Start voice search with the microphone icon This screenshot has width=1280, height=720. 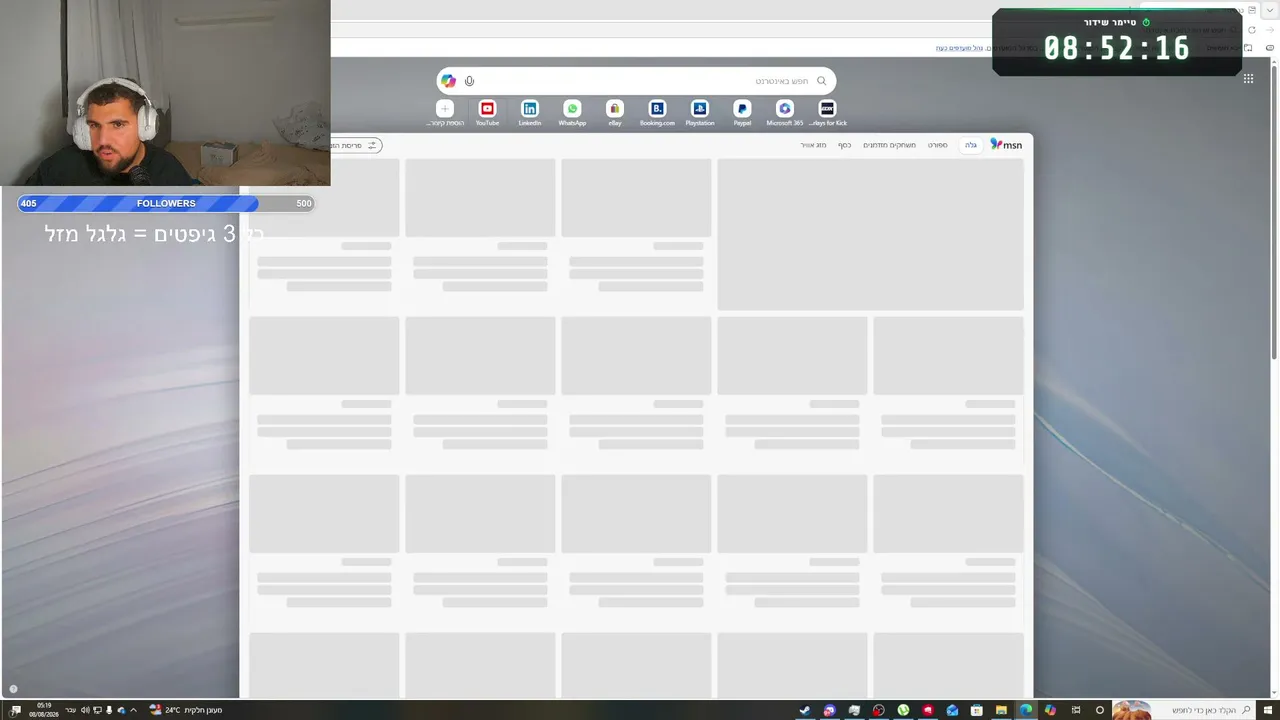click(x=469, y=81)
